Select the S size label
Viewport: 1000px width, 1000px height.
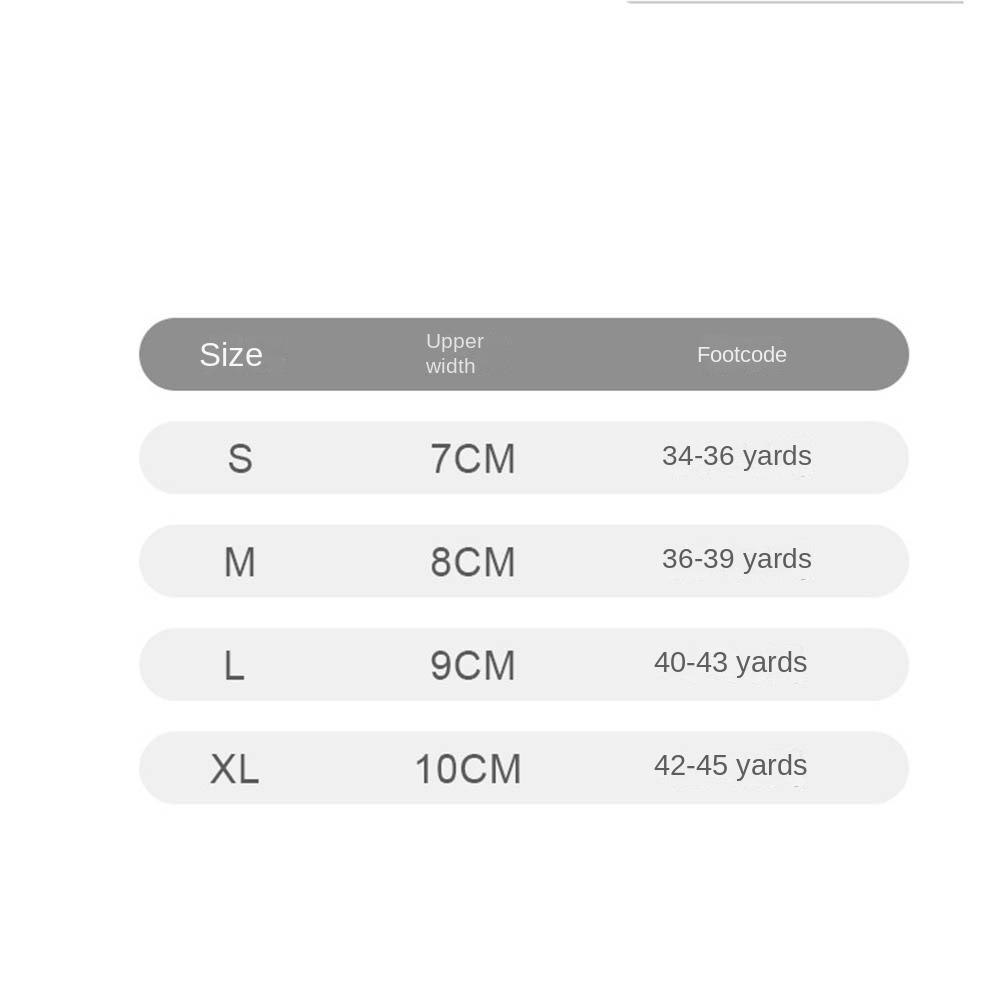pos(240,459)
